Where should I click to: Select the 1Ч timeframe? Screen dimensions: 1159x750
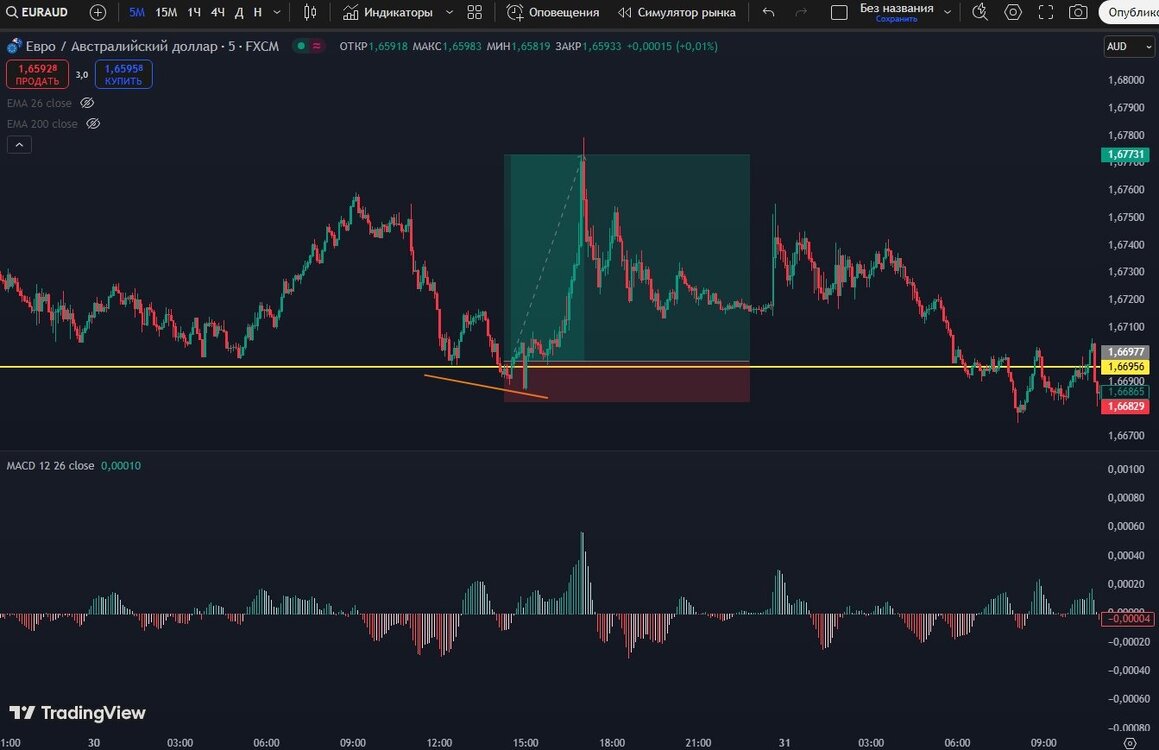coord(194,12)
